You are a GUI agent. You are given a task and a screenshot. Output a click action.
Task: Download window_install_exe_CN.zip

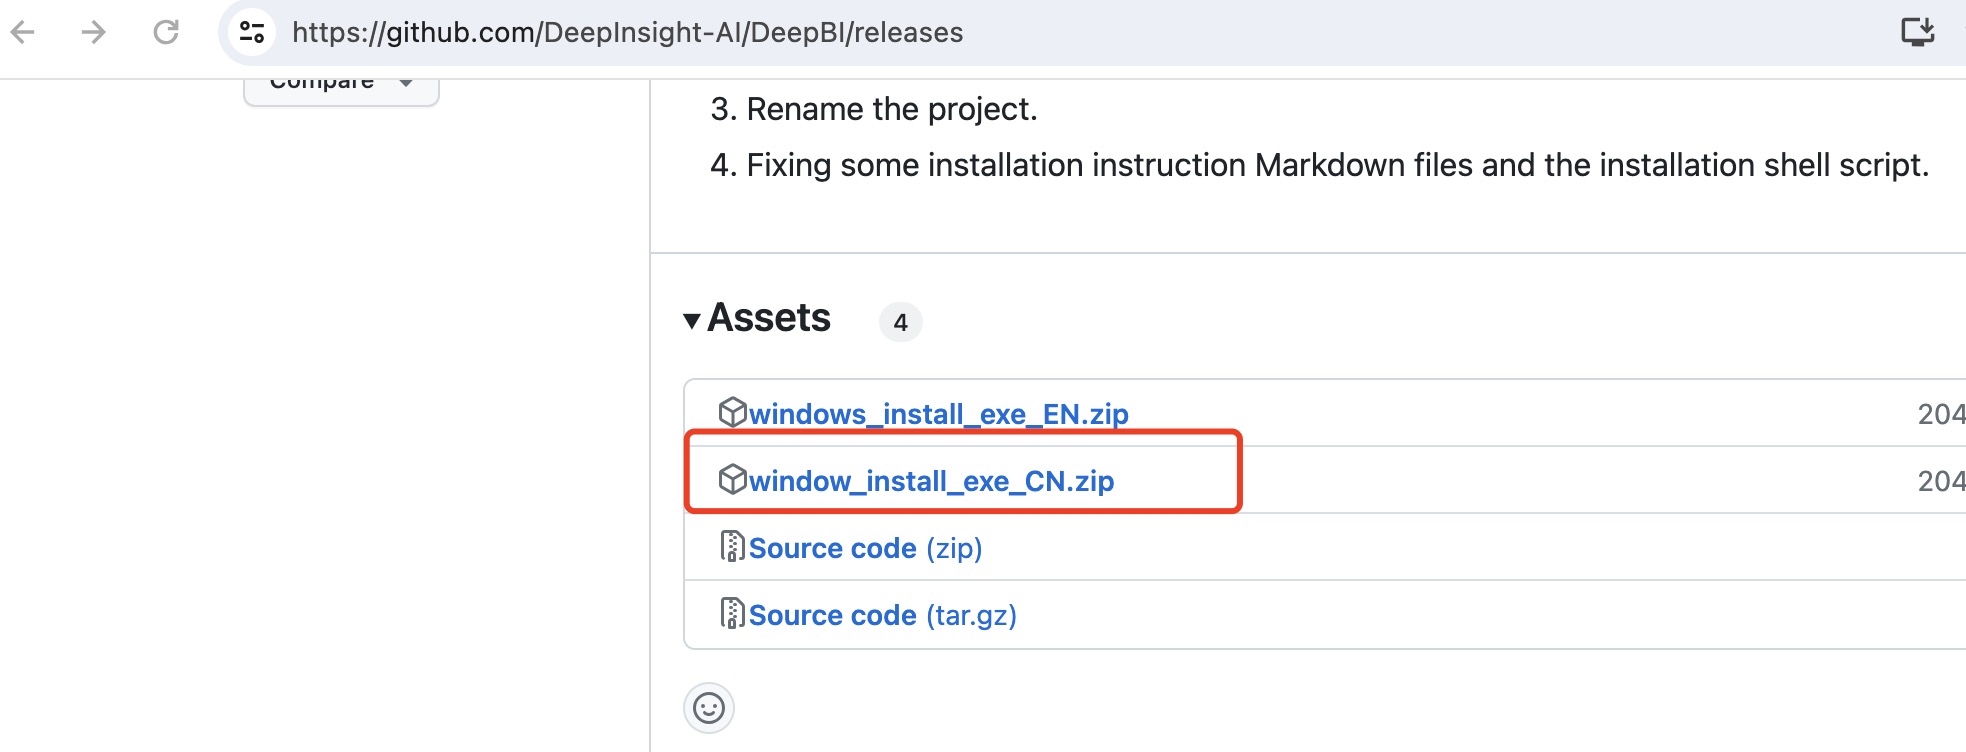[x=931, y=481]
